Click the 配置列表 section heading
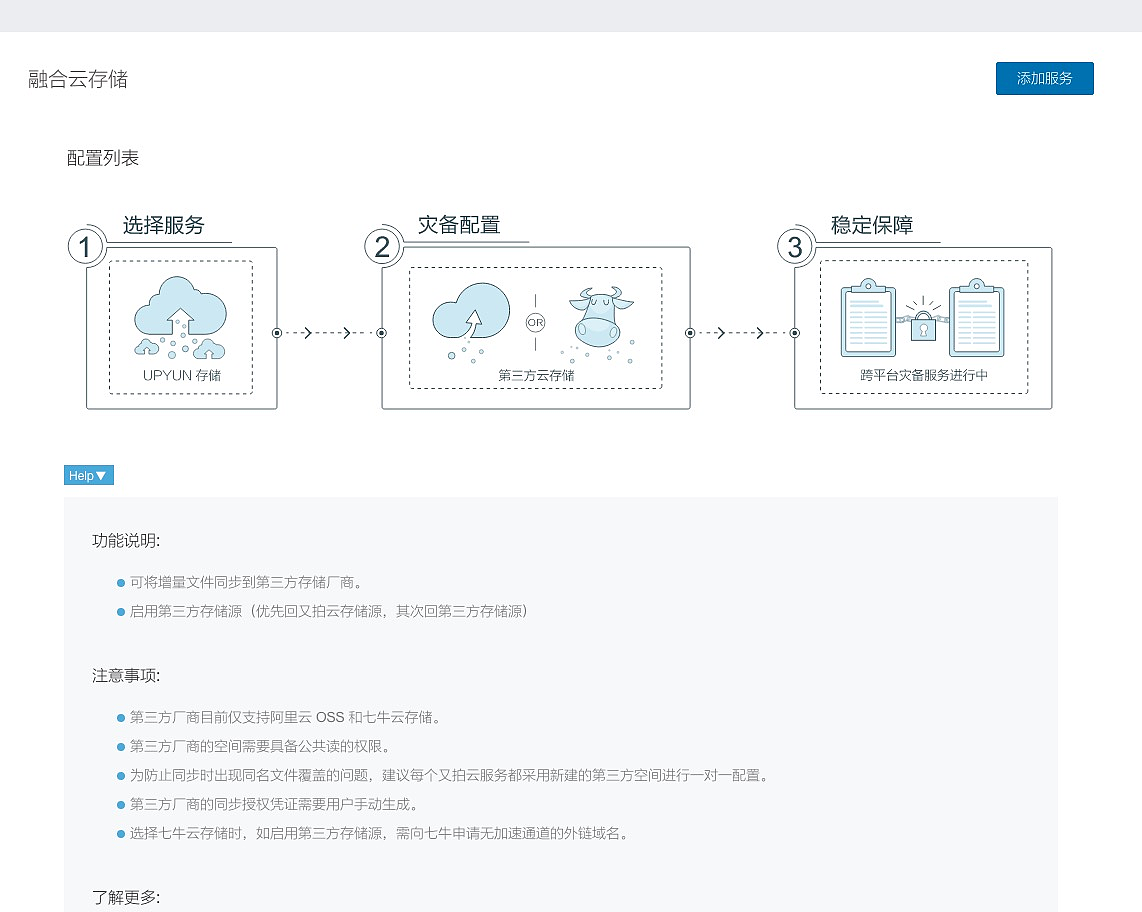Screen dimensions: 1142x912 coord(103,158)
